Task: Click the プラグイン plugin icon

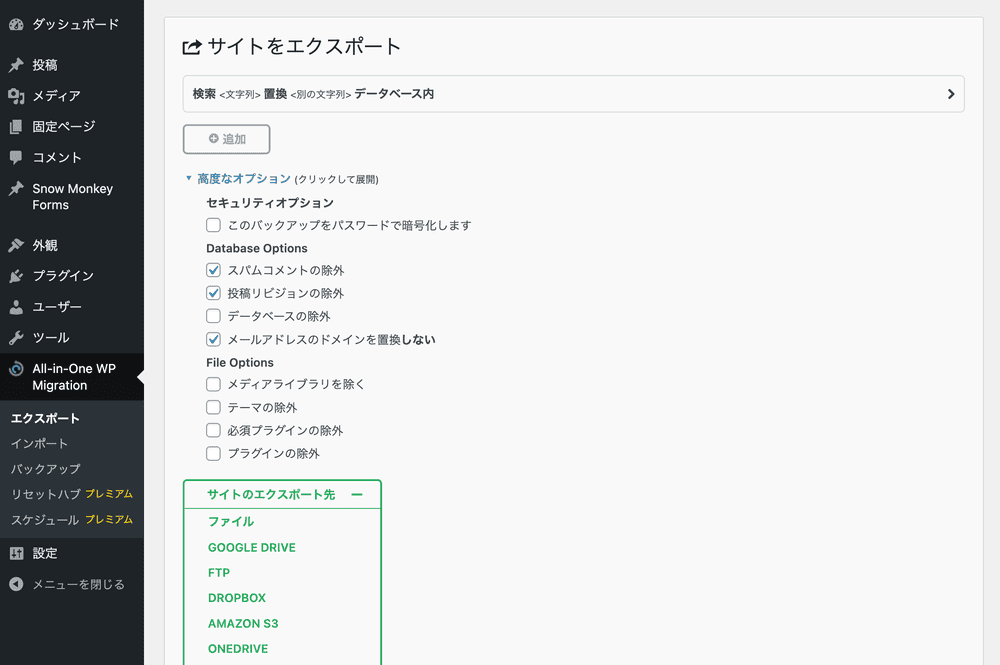Action: click(15, 276)
